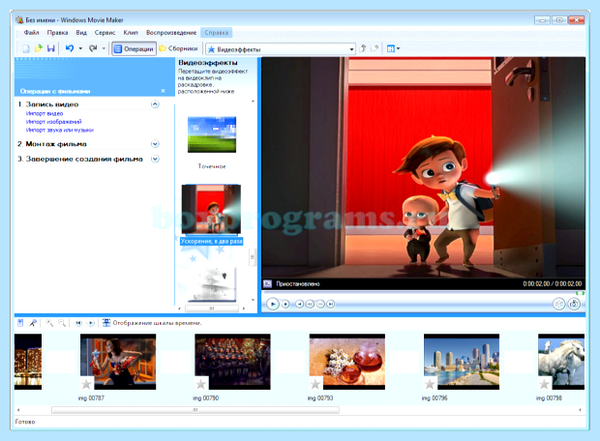Image resolution: width=600 pixels, height=441 pixels.
Task: Click the up one level icon
Action: coord(363,48)
